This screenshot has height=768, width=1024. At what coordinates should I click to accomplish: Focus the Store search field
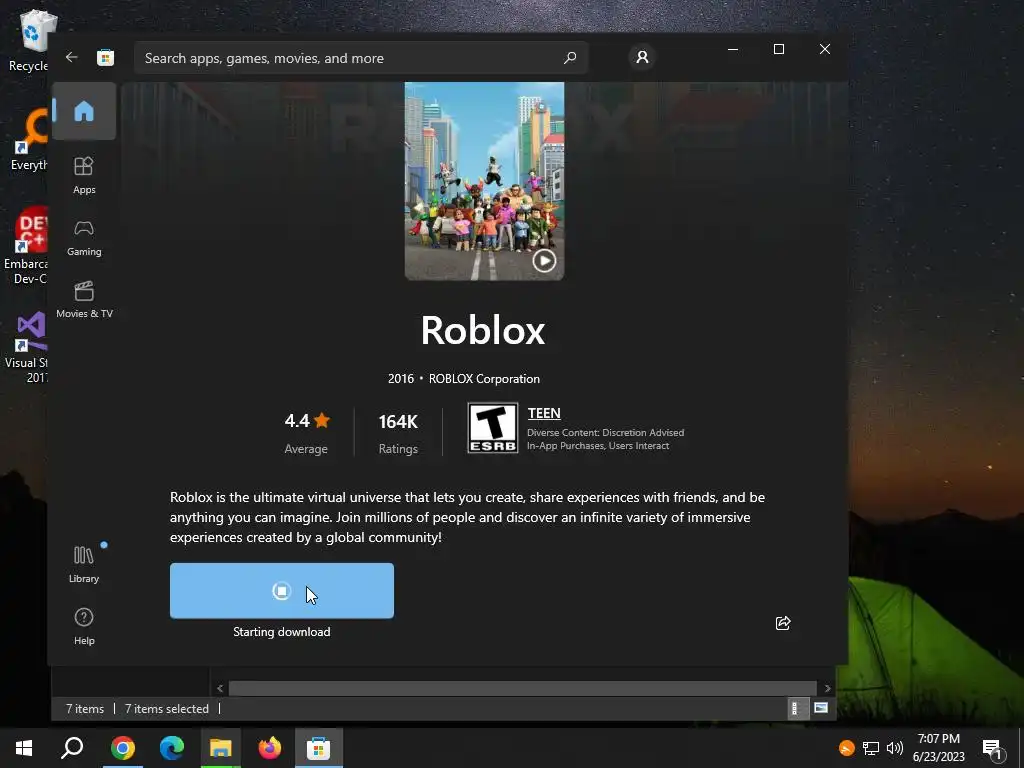click(360, 58)
